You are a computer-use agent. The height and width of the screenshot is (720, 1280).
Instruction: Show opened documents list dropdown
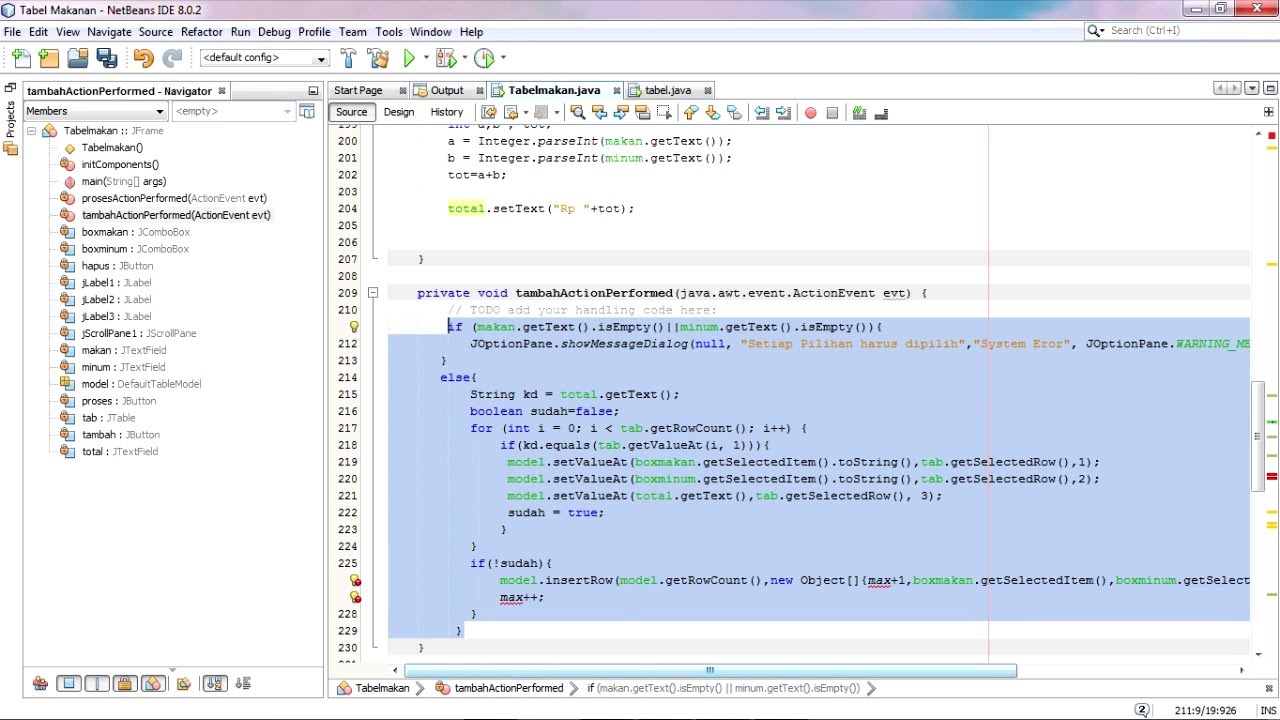tap(1250, 89)
